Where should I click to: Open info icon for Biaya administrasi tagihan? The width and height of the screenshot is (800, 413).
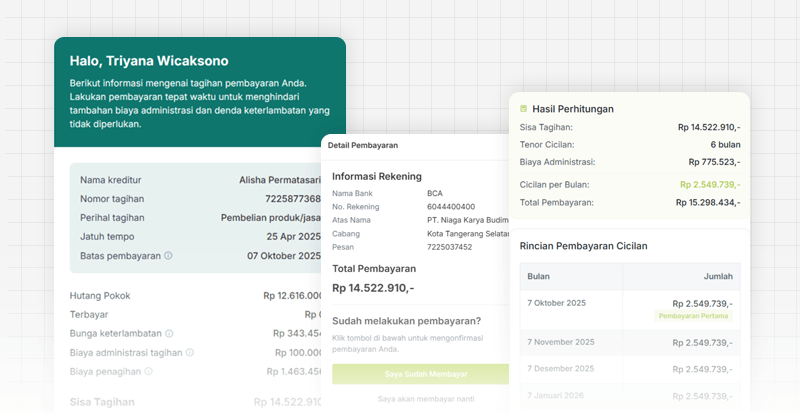point(190,352)
